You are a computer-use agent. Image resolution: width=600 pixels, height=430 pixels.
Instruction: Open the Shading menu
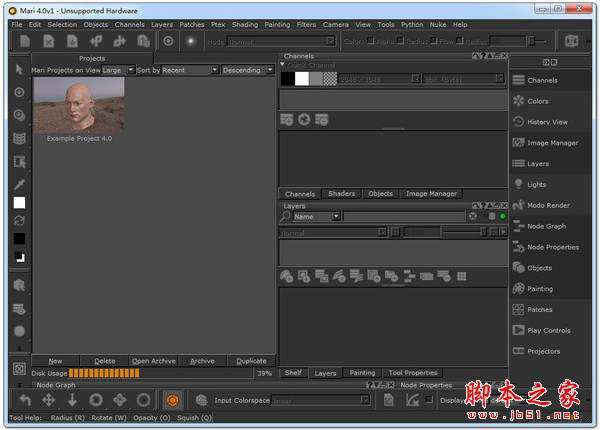[x=245, y=24]
